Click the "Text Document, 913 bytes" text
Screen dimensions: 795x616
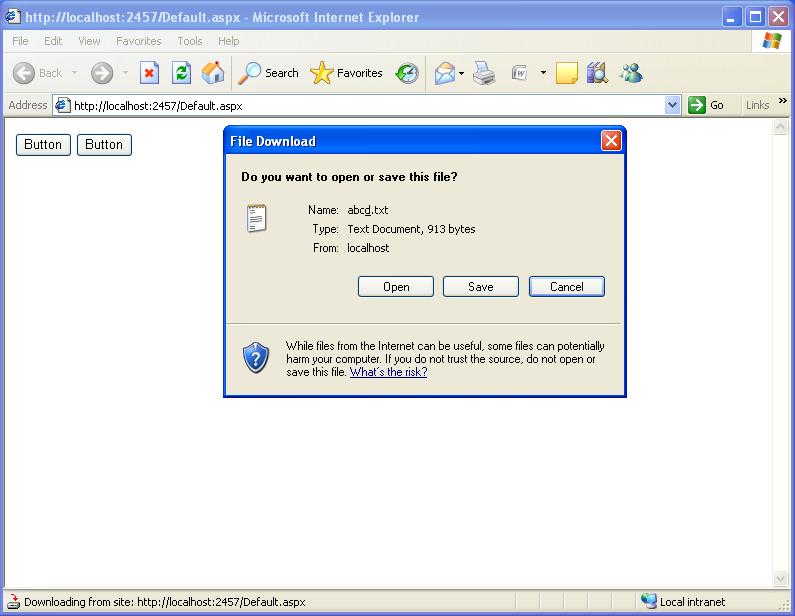(x=411, y=229)
